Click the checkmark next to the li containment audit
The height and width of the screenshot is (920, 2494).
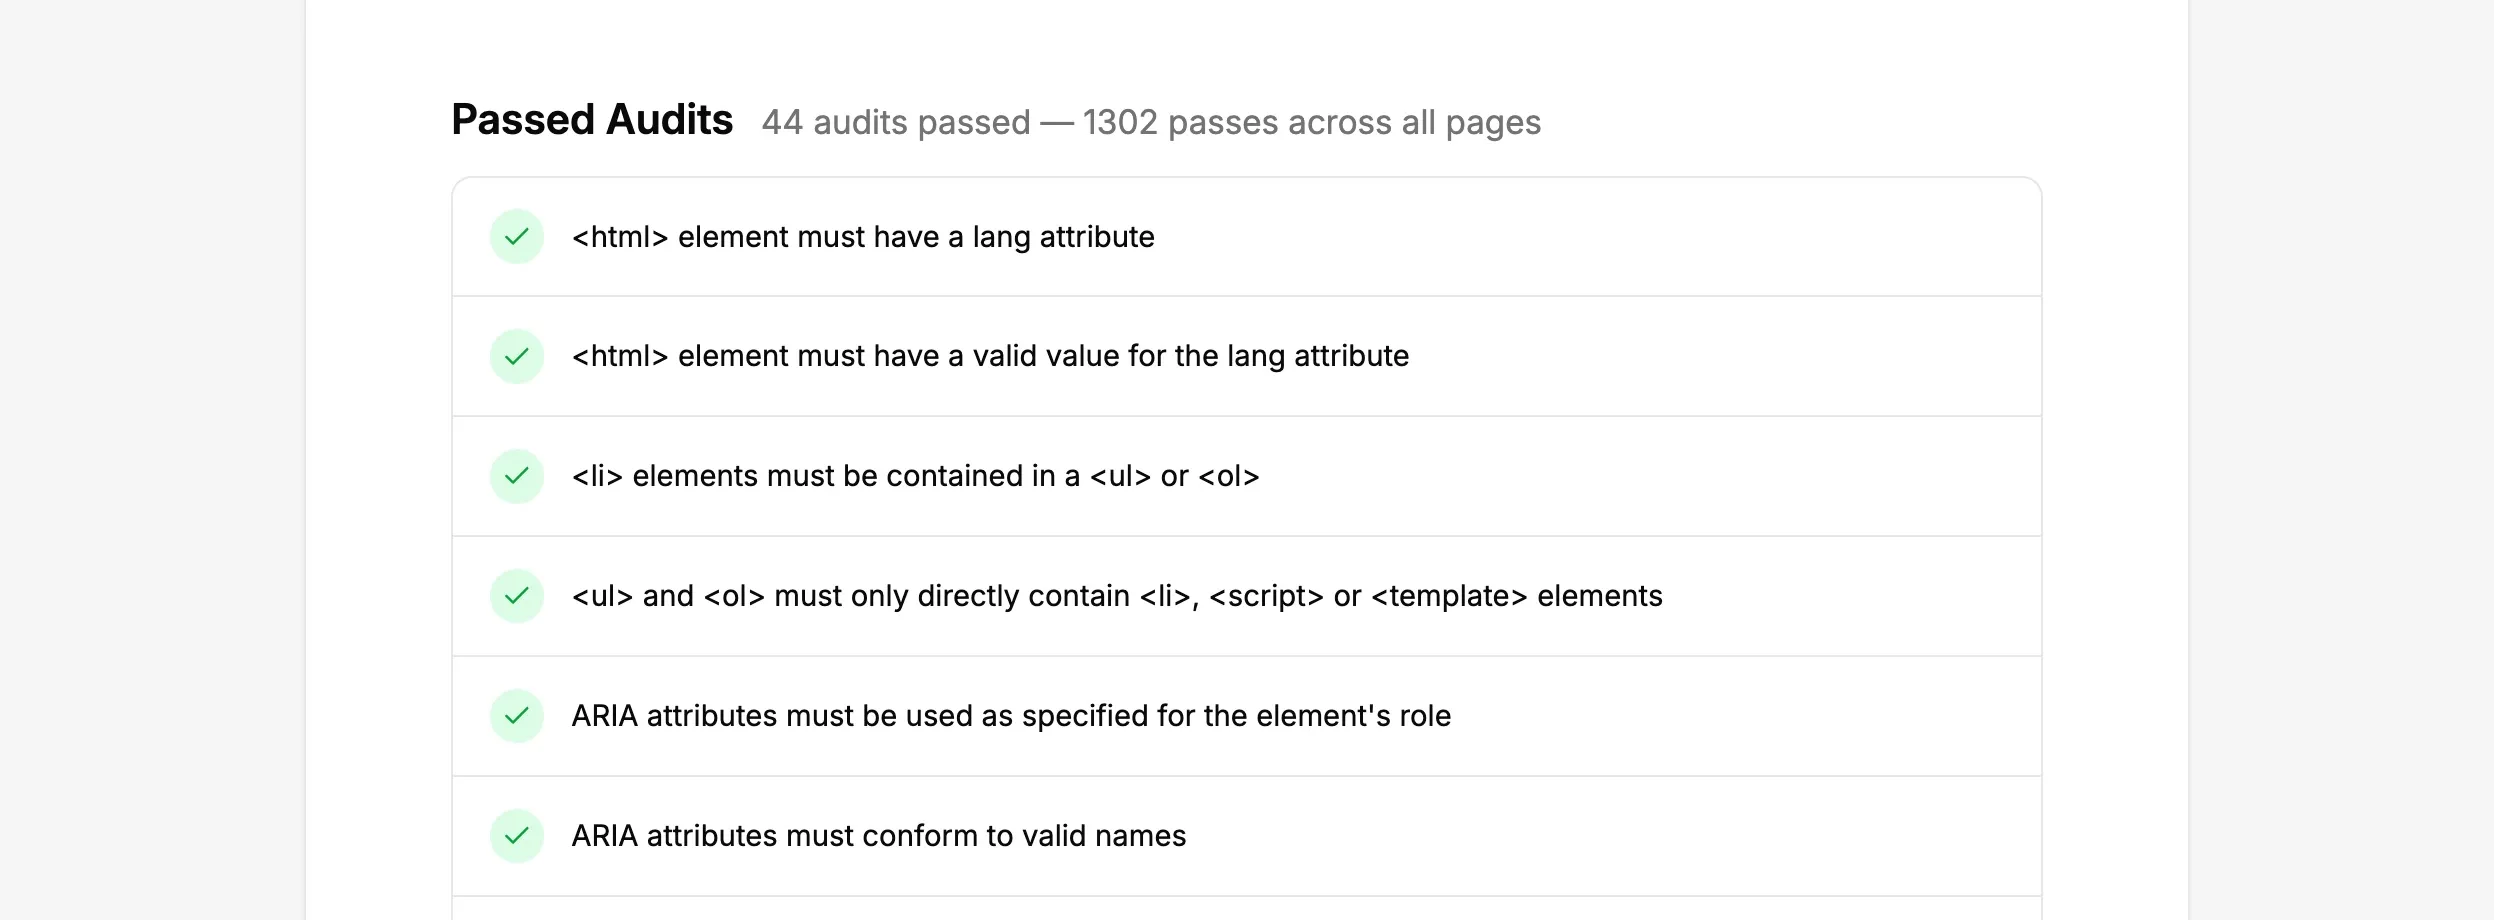click(516, 476)
